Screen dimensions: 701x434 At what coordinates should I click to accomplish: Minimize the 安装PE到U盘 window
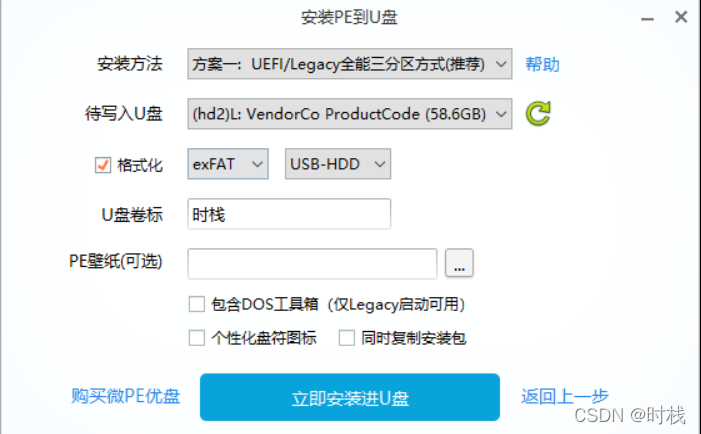pyautogui.click(x=647, y=19)
